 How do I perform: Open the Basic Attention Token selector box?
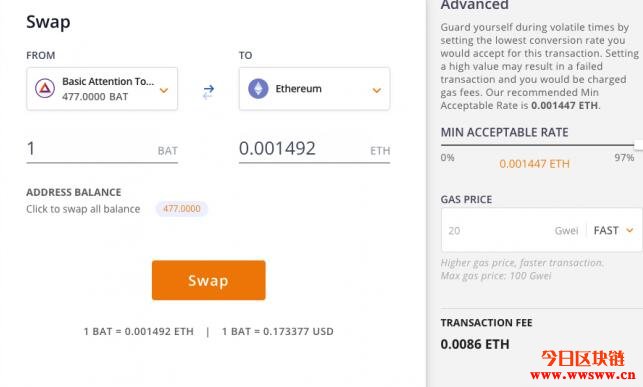coord(102,89)
